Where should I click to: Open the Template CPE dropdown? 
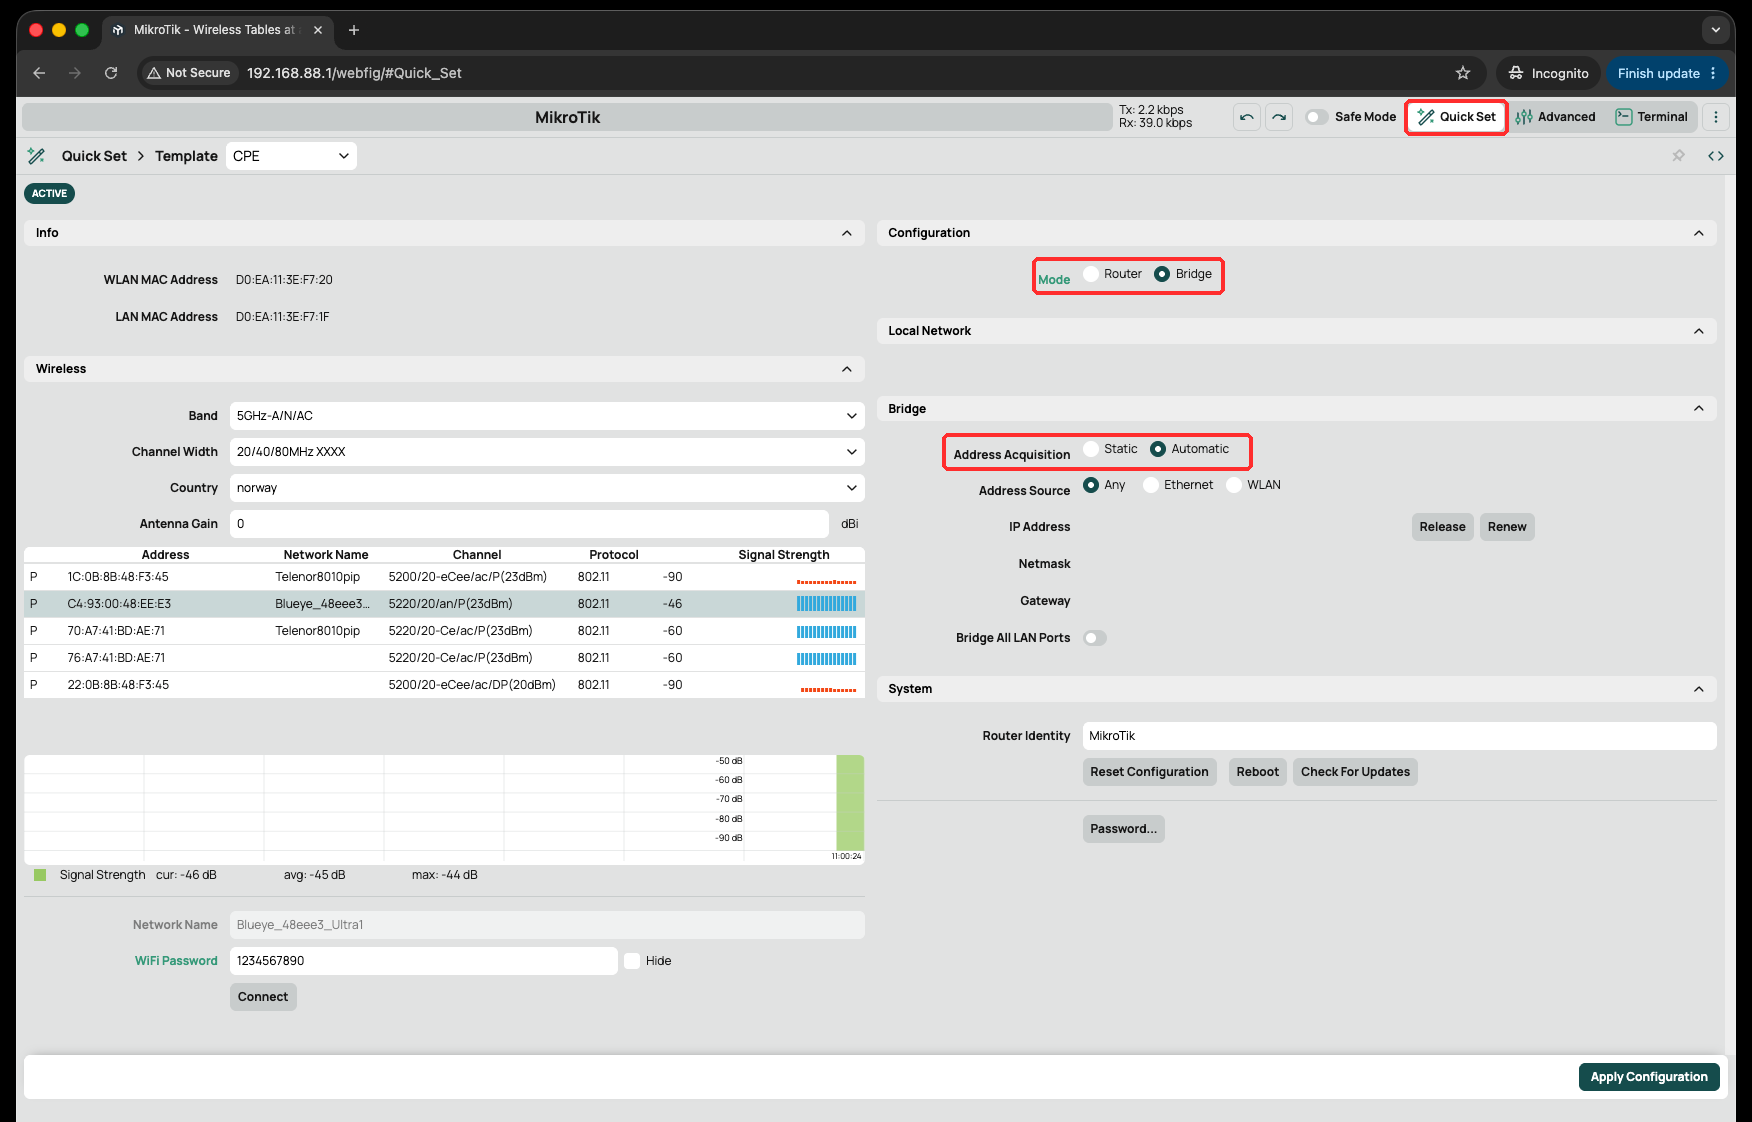click(x=291, y=156)
